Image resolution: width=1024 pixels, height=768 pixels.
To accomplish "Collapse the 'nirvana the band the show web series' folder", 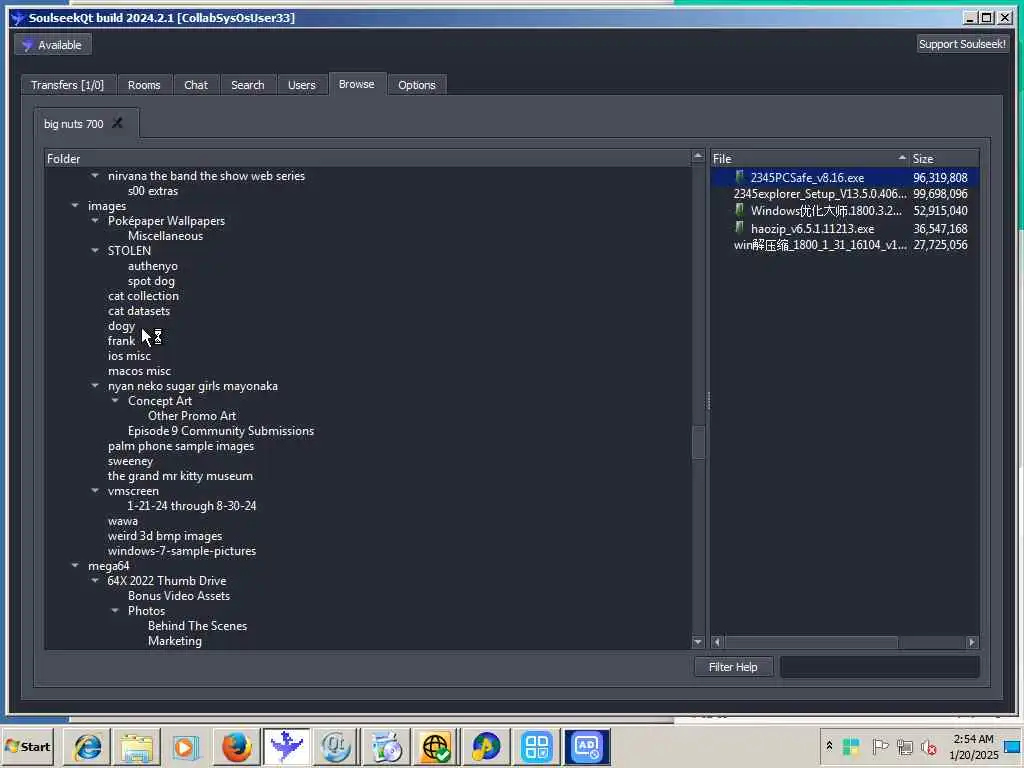I will pyautogui.click(x=95, y=176).
